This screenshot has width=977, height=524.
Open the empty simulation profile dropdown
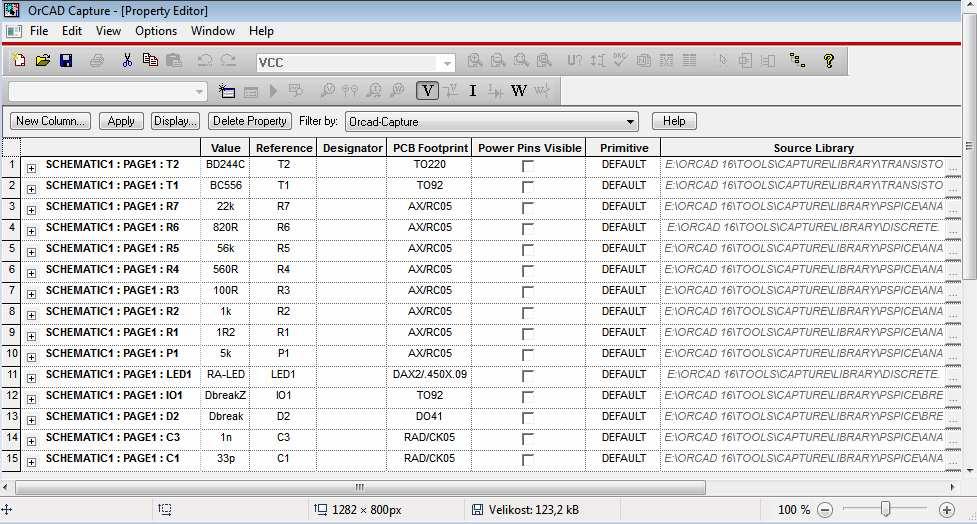(199, 92)
